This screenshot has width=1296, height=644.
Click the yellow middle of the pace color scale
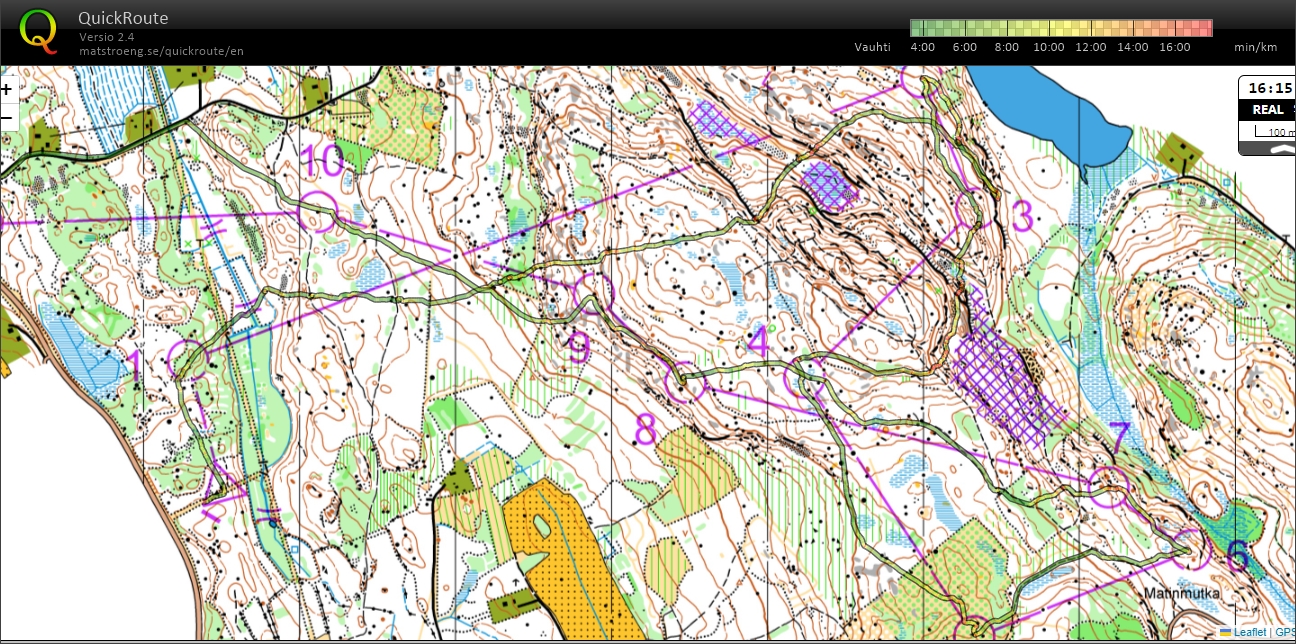coord(1060,28)
